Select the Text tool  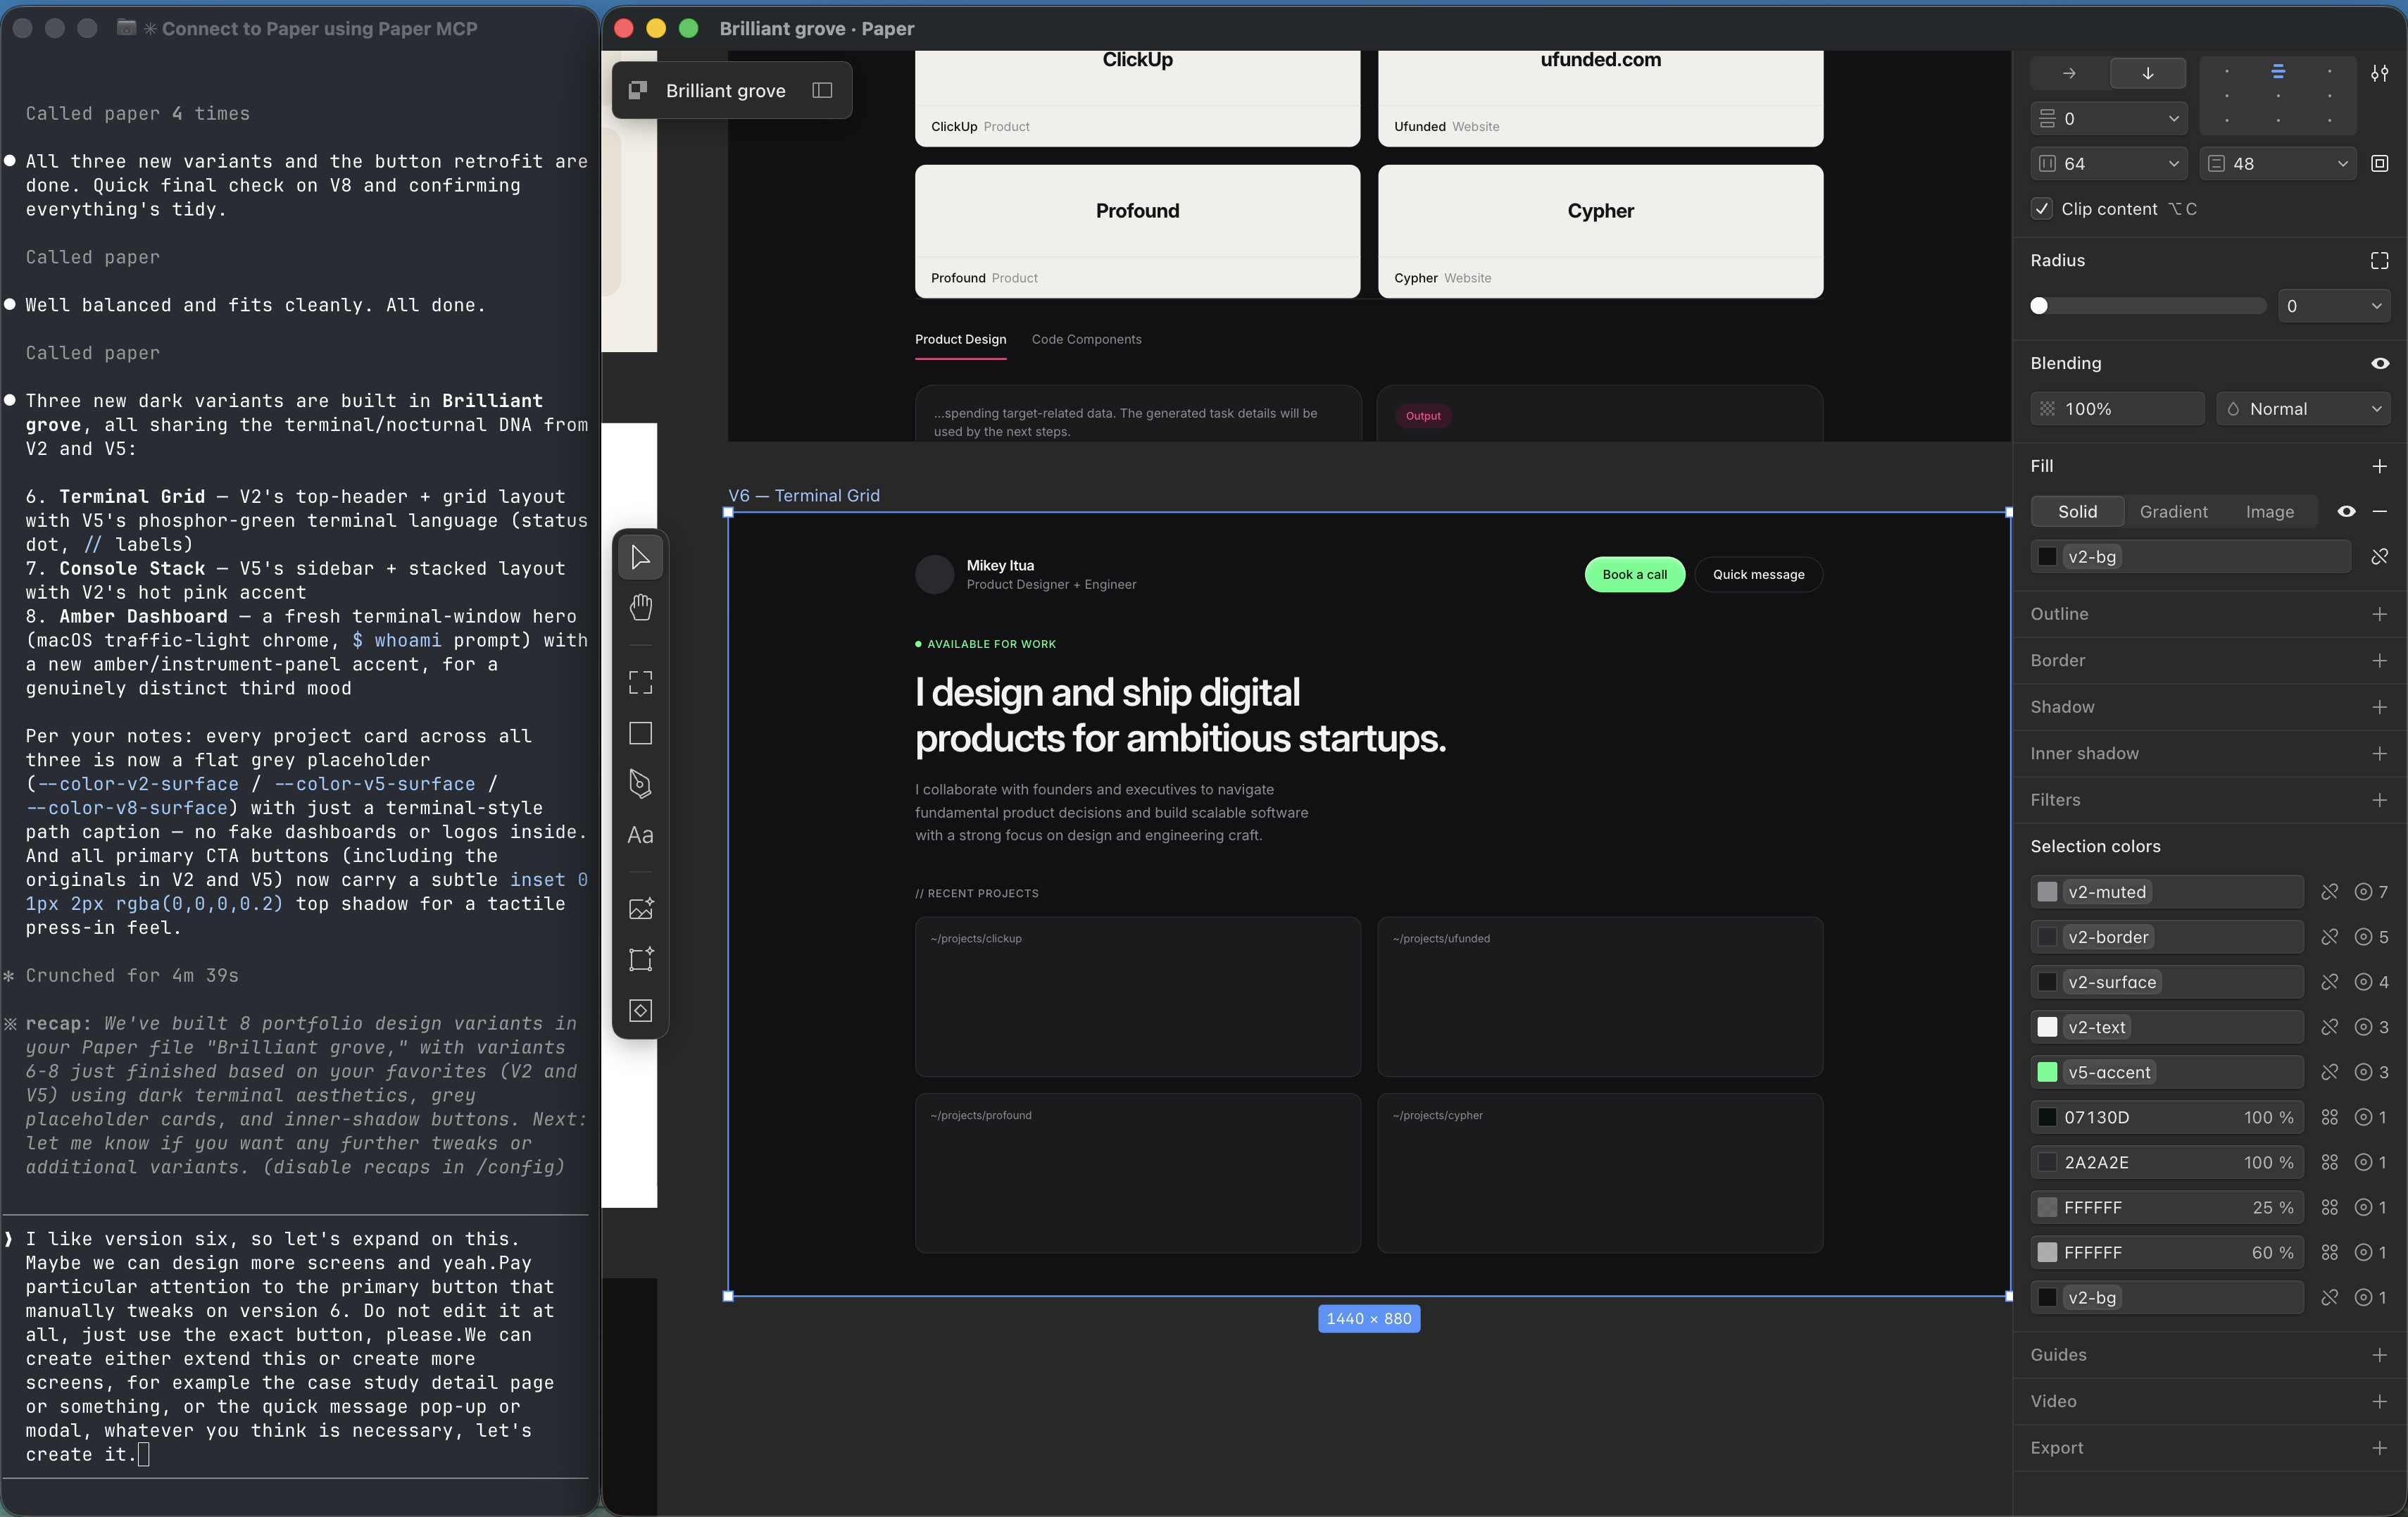click(640, 834)
